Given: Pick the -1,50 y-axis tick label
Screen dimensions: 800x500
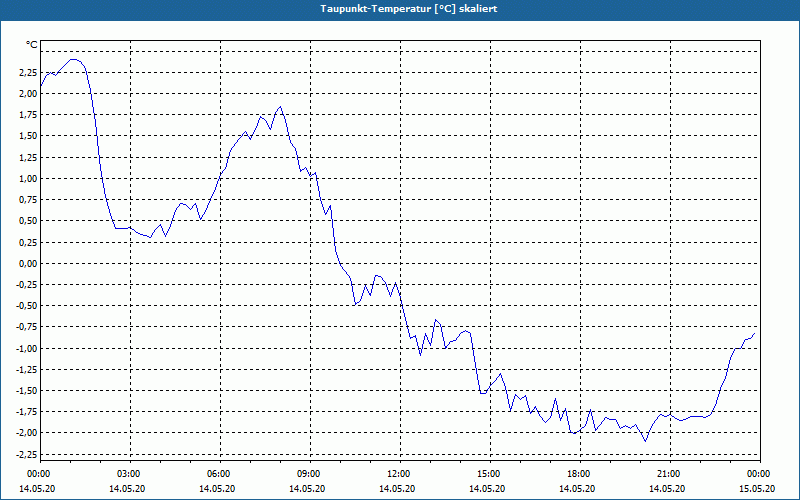Looking at the screenshot, I should [27, 391].
